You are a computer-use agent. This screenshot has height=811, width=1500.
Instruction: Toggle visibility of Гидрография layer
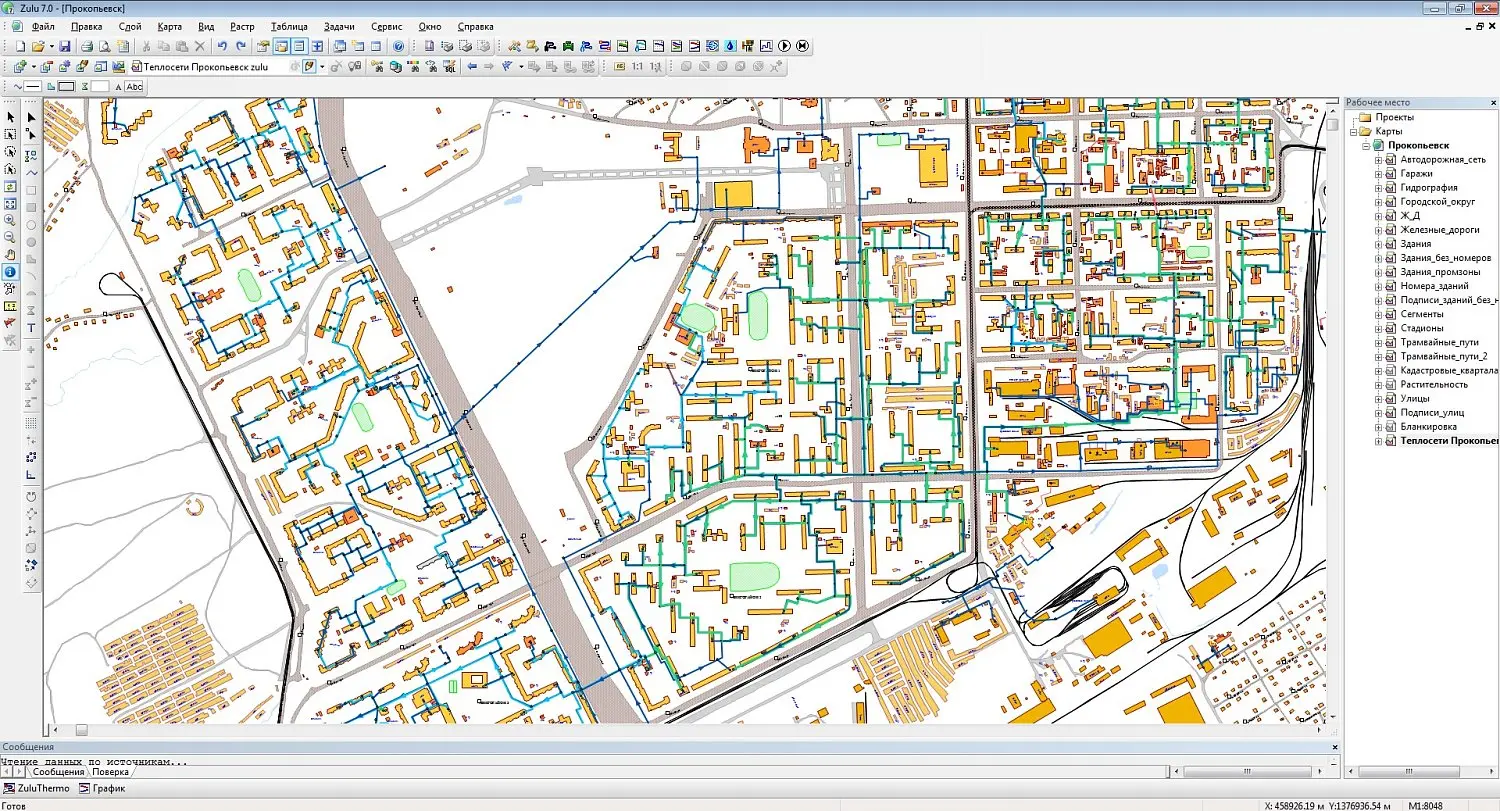click(1392, 187)
